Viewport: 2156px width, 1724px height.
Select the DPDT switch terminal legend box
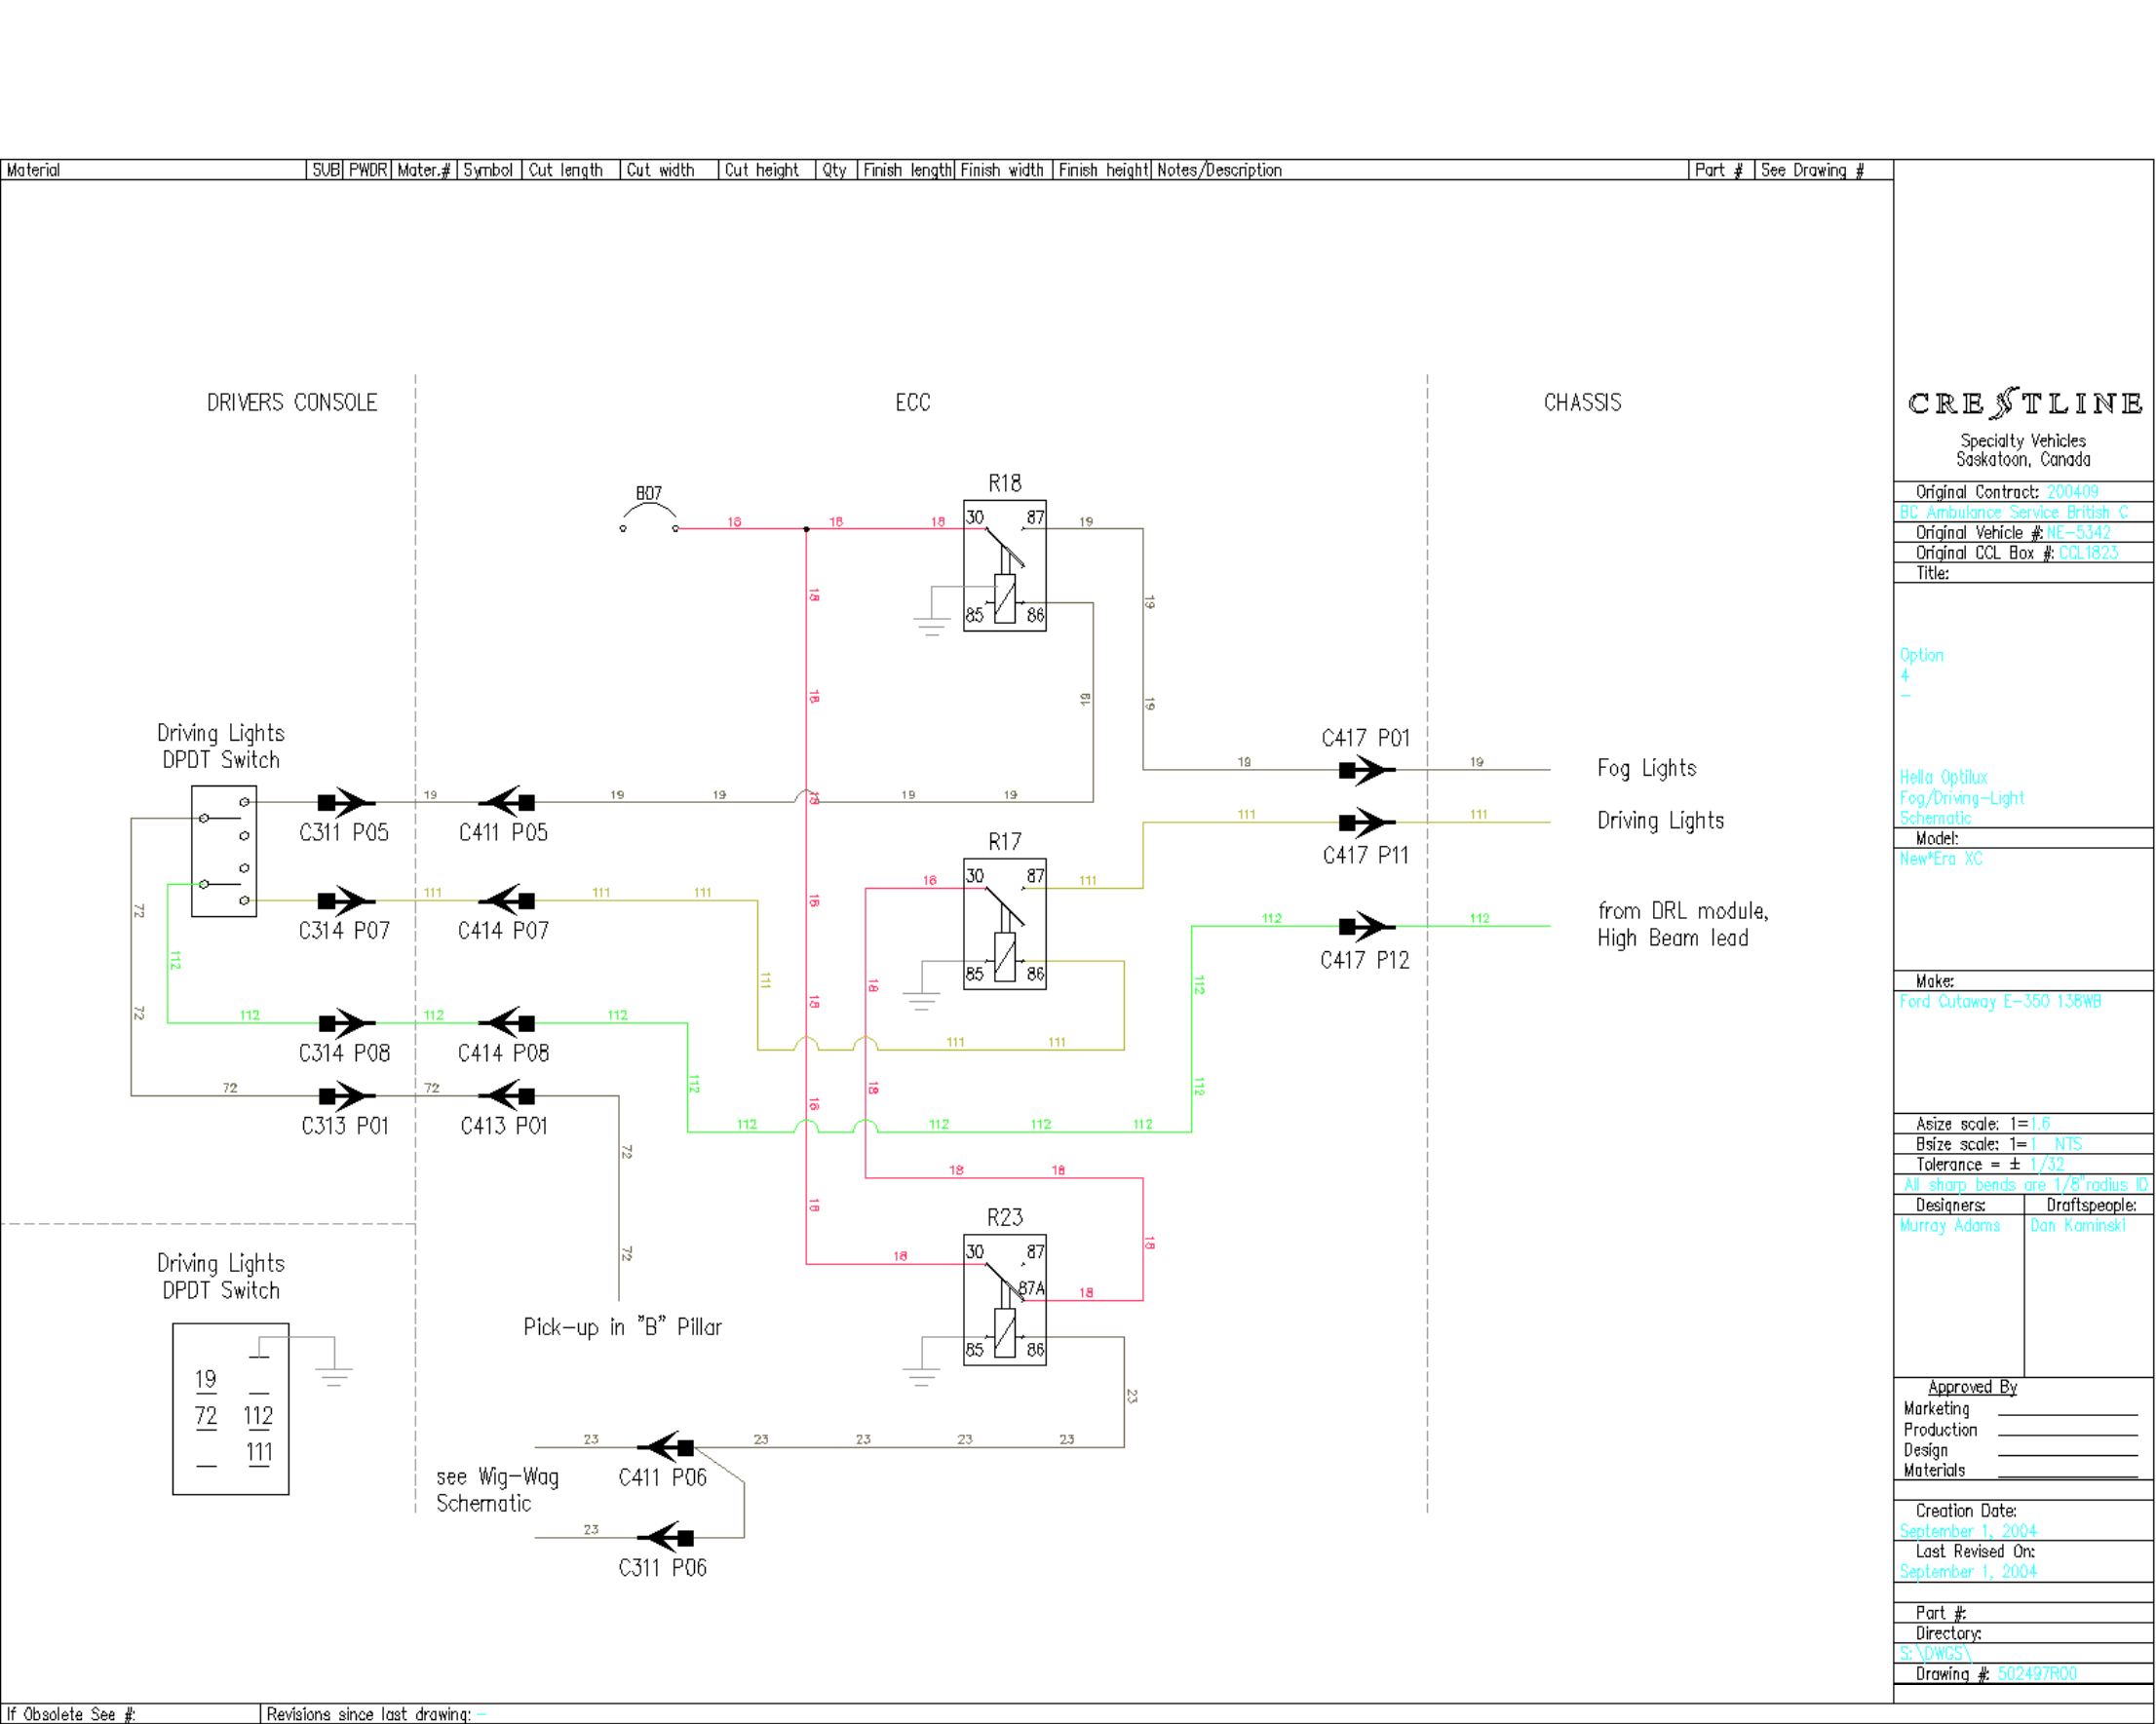231,1409
